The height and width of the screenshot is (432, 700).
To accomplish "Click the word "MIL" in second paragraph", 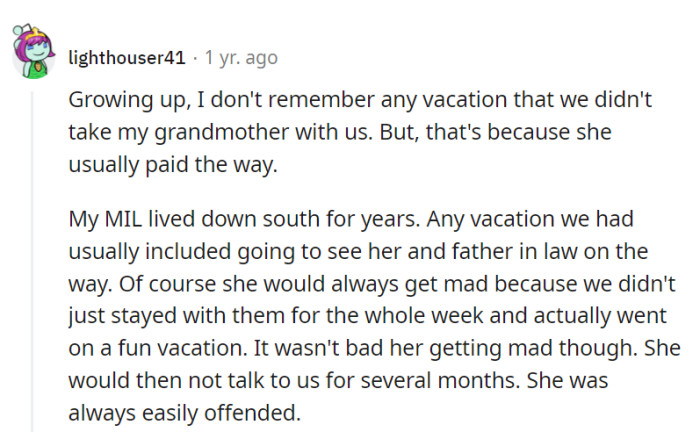I will tap(117, 218).
